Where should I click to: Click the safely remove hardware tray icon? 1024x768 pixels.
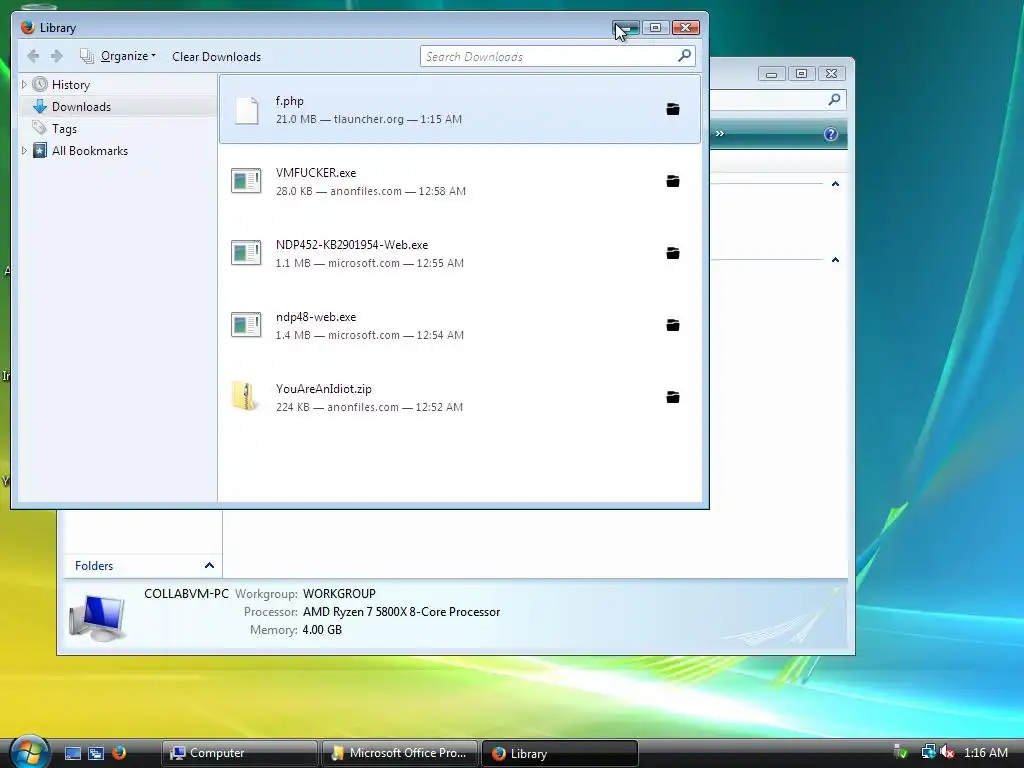tap(901, 752)
